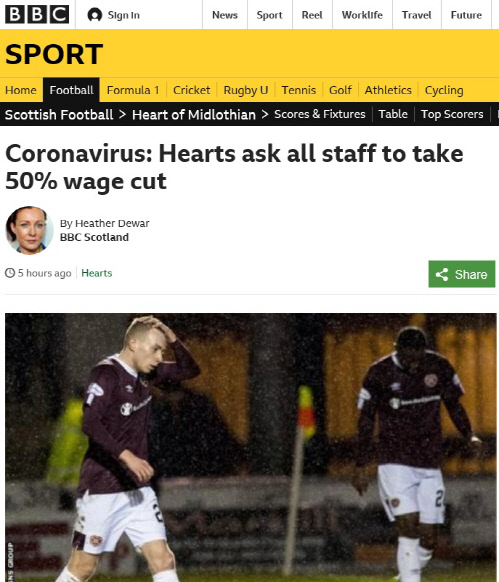Go to the Scottish Football breadcrumb
Viewport: 499px width, 582px height.
coord(59,114)
